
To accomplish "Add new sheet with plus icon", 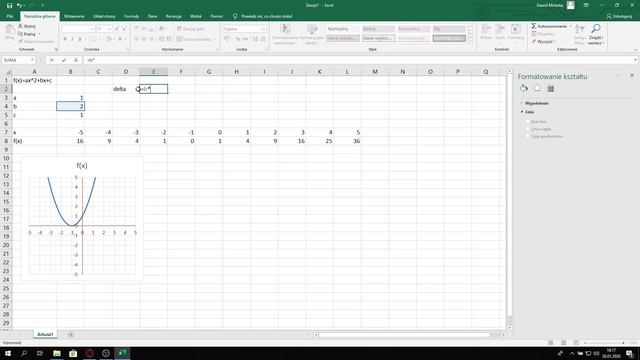I will (x=71, y=335).
